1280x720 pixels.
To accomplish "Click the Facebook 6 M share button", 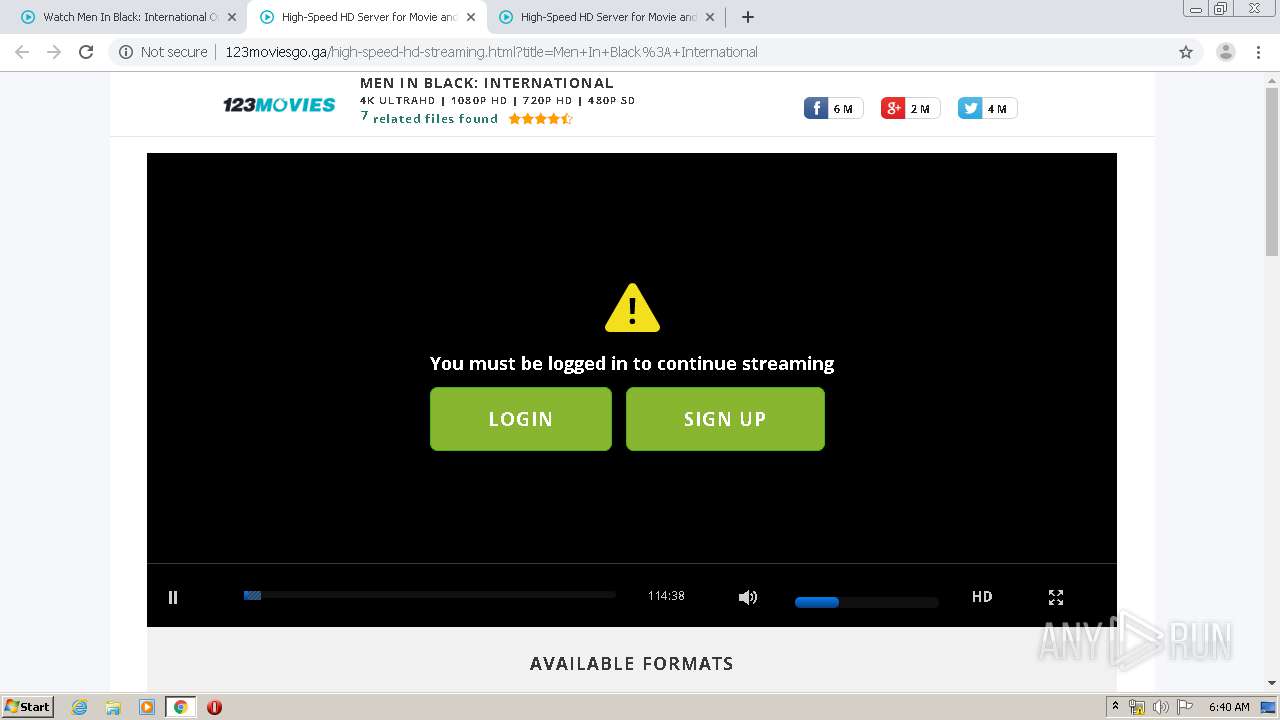I will click(834, 108).
